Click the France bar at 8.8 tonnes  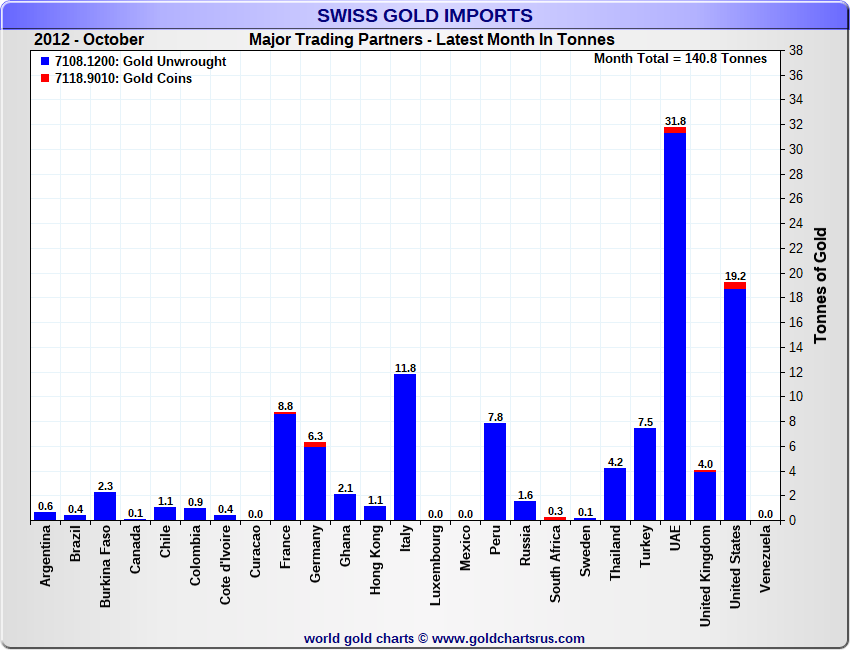(x=285, y=466)
